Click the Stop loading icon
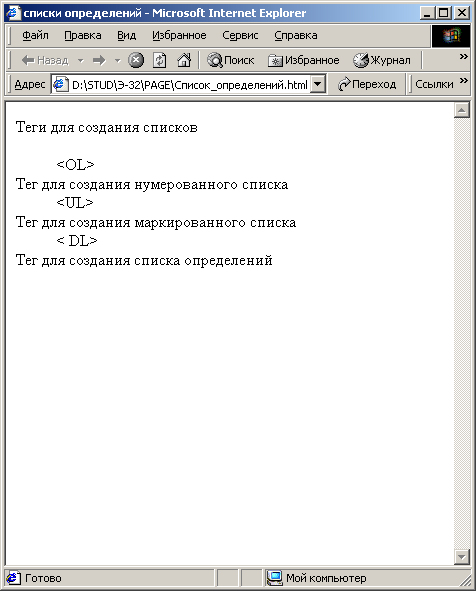 (136, 60)
